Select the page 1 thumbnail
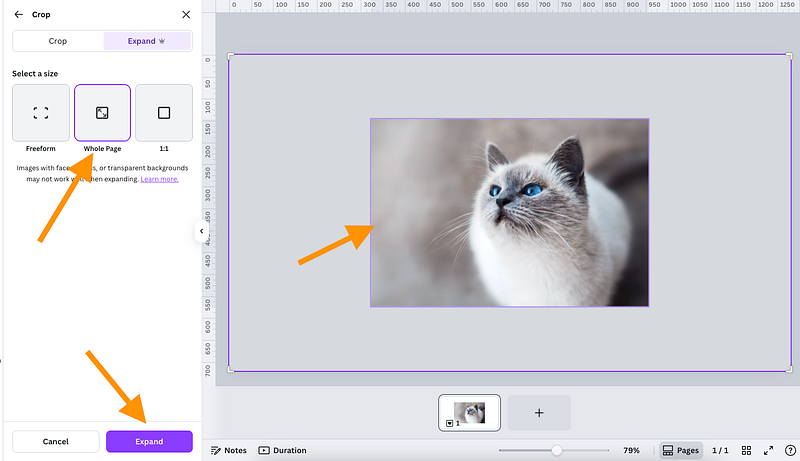Viewport: 800px width, 461px height. [x=469, y=413]
